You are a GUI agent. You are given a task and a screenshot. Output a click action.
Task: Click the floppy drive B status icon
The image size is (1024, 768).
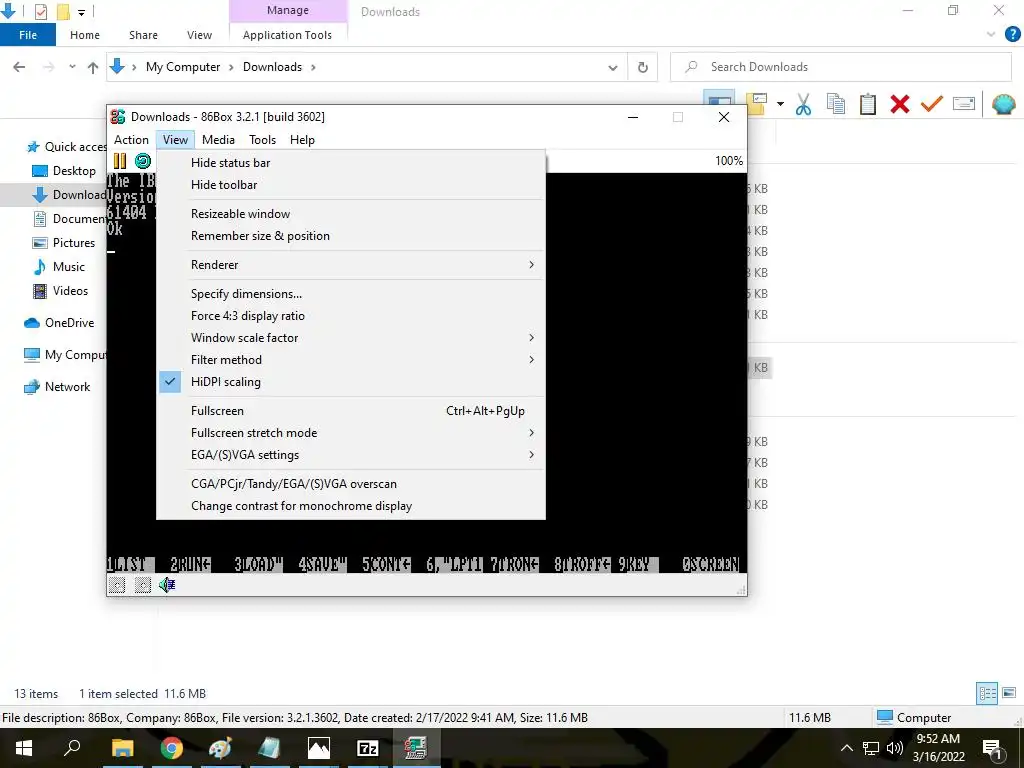pyautogui.click(x=142, y=585)
